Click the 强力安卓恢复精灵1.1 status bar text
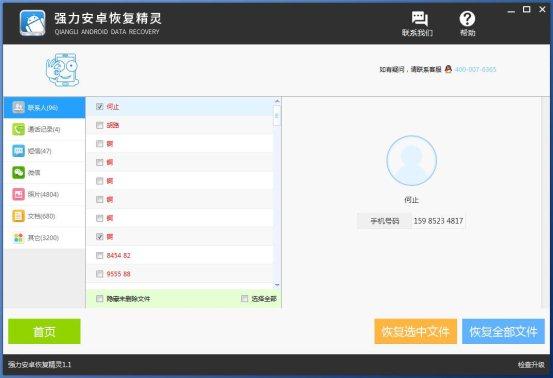This screenshot has height=378, width=553. pos(40,365)
